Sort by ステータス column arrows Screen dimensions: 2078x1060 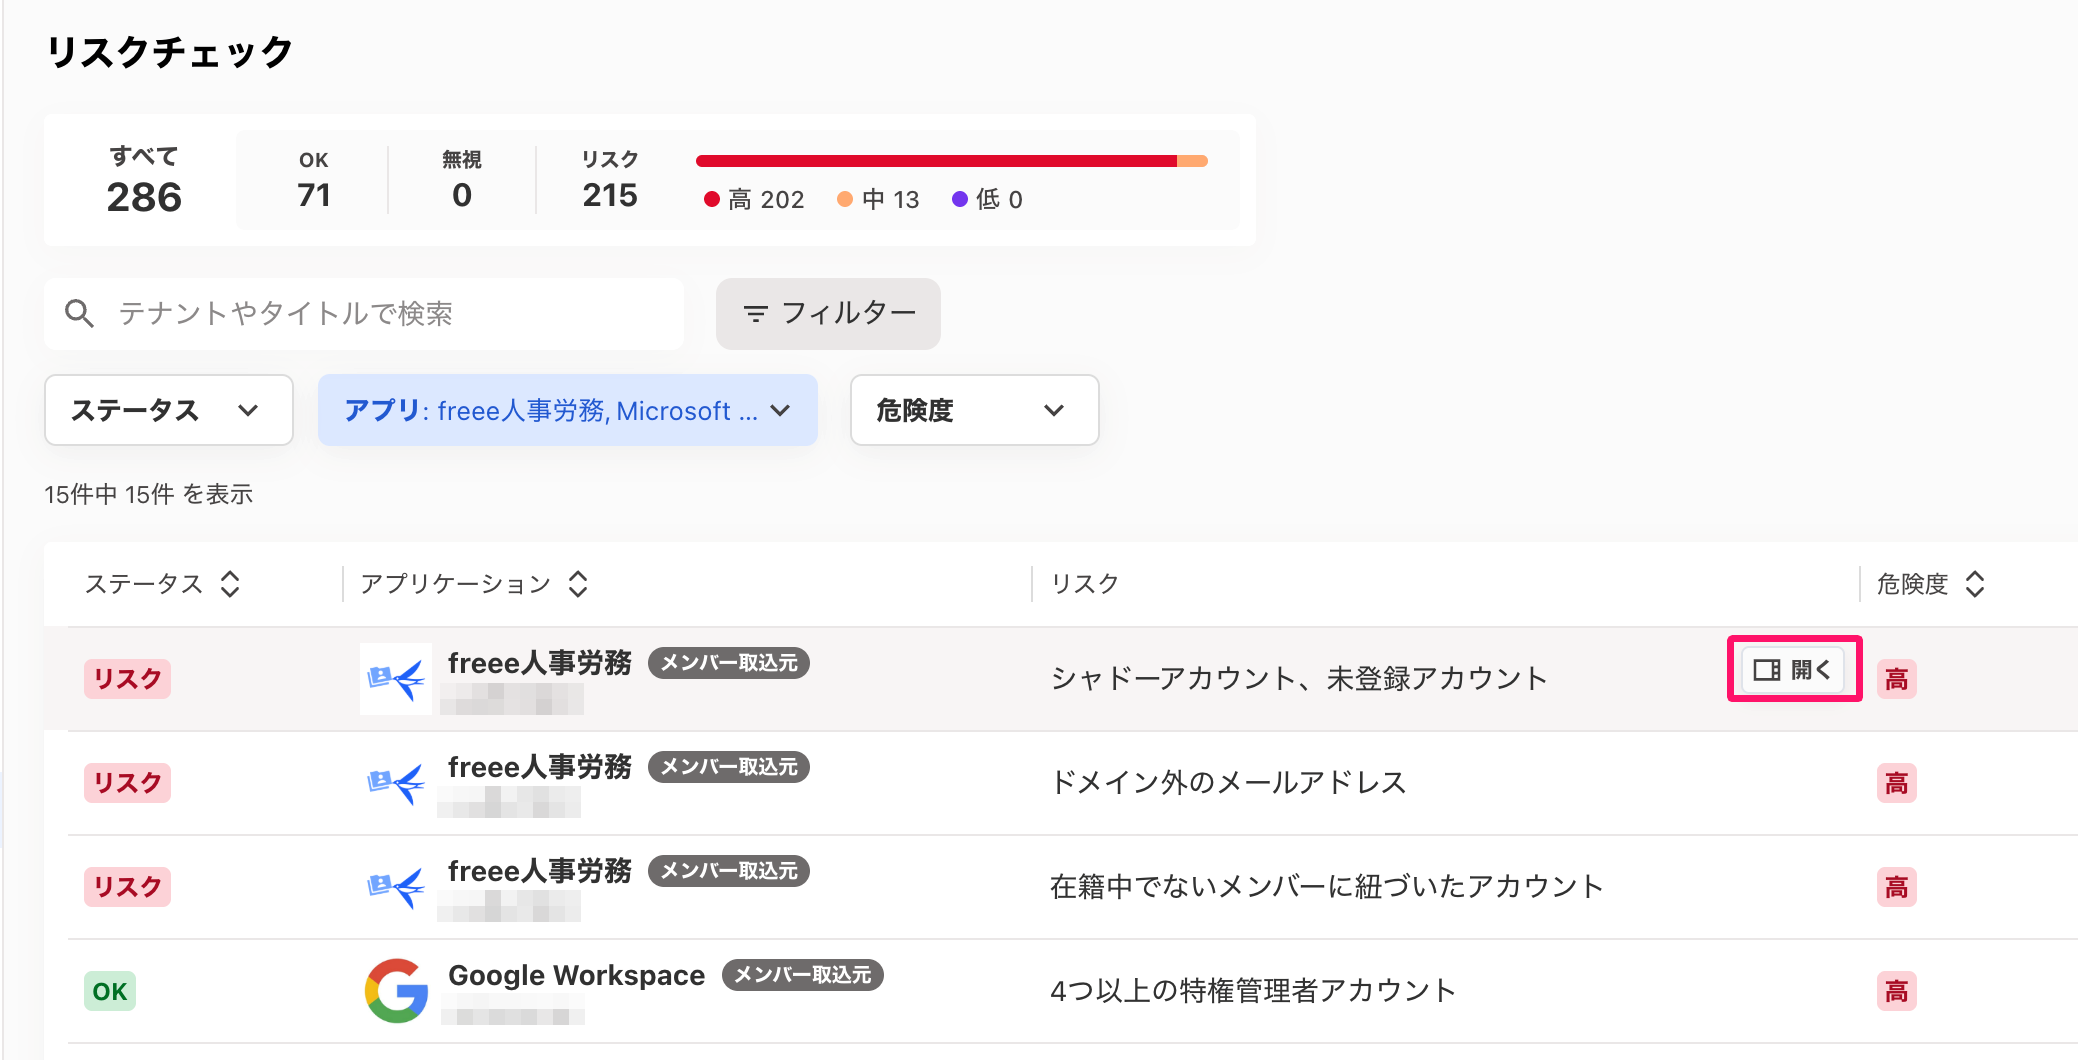pos(230,584)
